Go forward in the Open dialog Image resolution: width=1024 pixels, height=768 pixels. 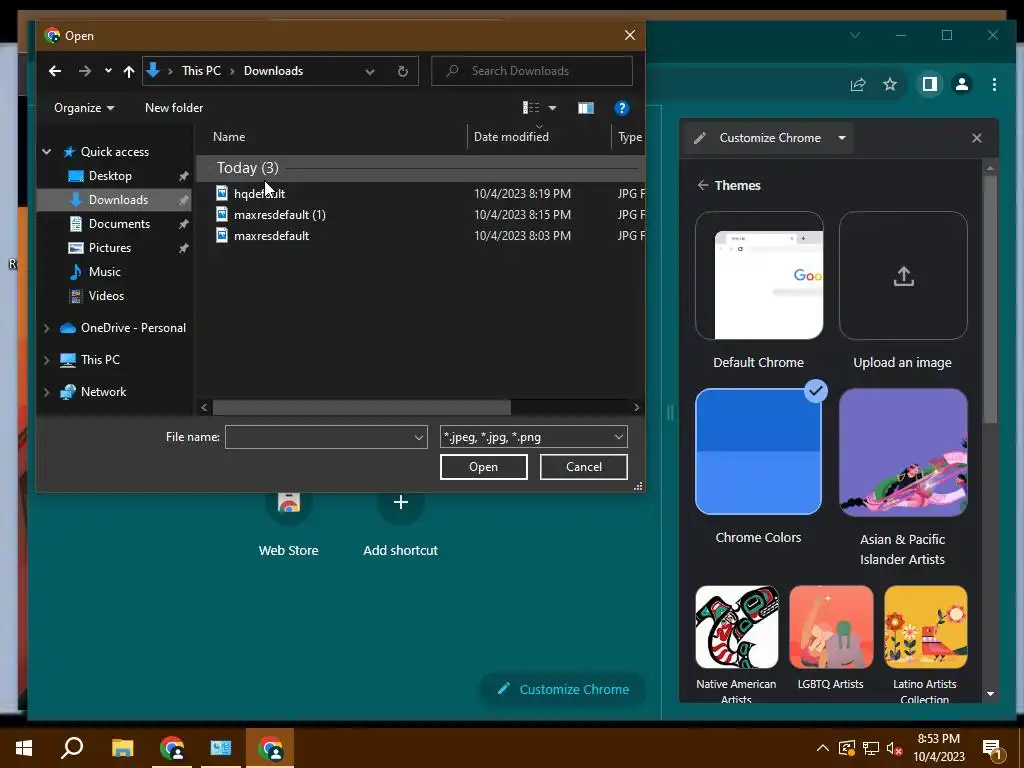point(85,71)
